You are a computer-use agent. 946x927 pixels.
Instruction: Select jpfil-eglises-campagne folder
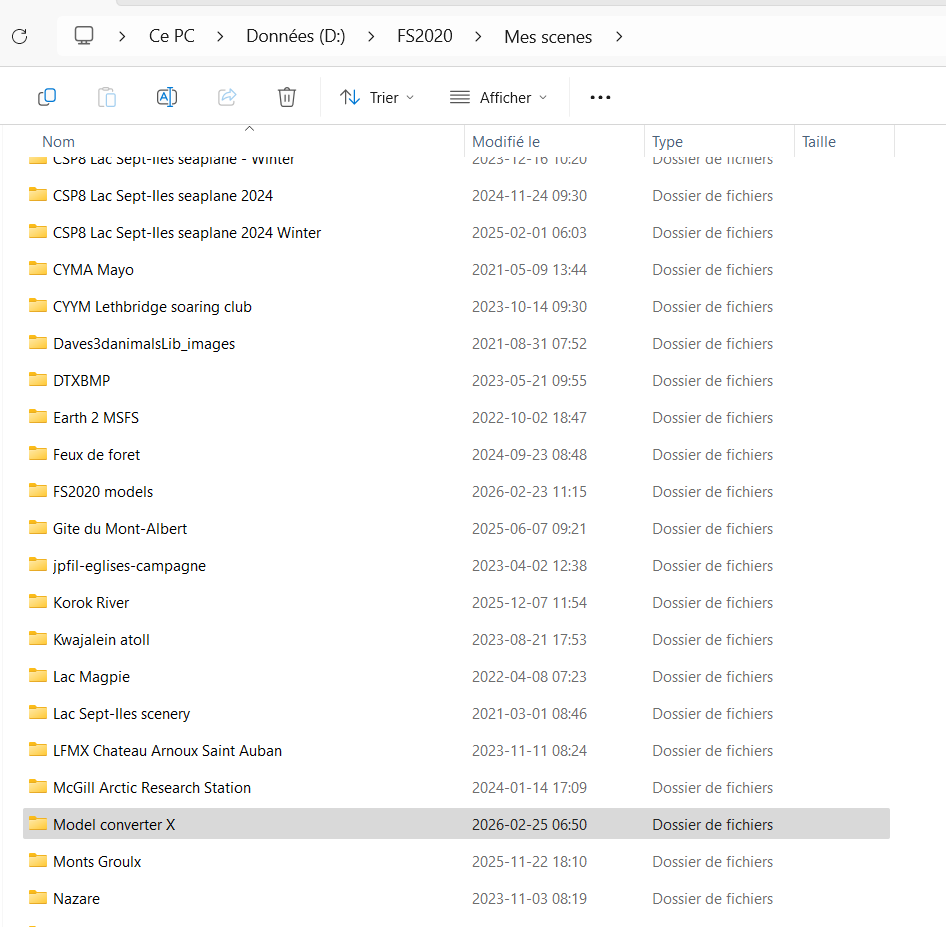pyautogui.click(x=456, y=566)
